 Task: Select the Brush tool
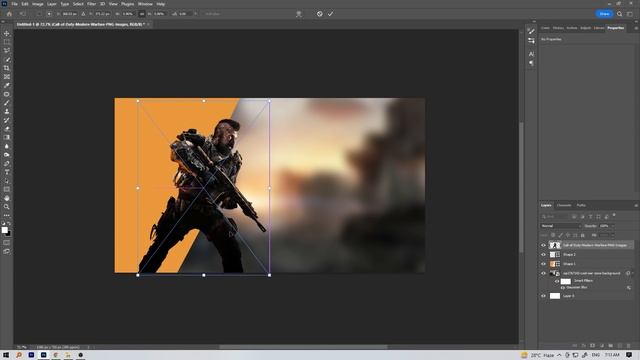pyautogui.click(x=7, y=103)
